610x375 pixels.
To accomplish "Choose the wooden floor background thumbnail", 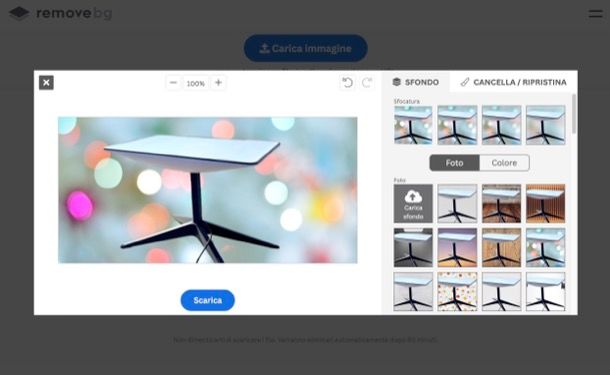I will [501, 203].
